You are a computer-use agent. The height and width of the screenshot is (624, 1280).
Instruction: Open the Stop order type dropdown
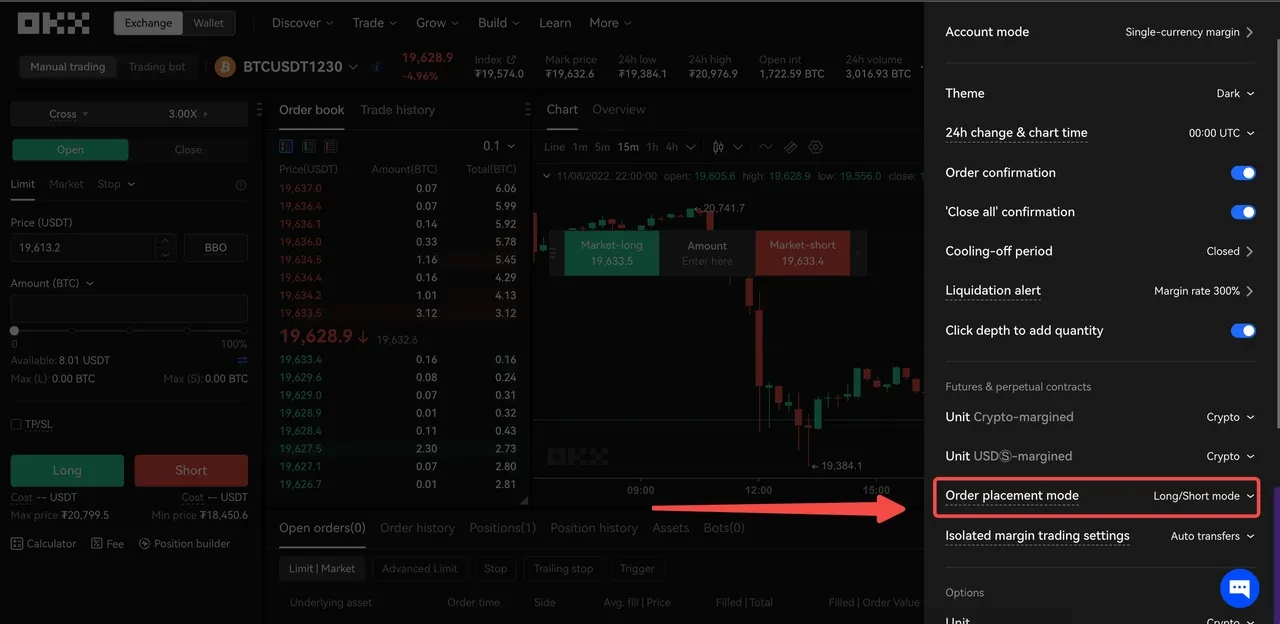click(116, 184)
